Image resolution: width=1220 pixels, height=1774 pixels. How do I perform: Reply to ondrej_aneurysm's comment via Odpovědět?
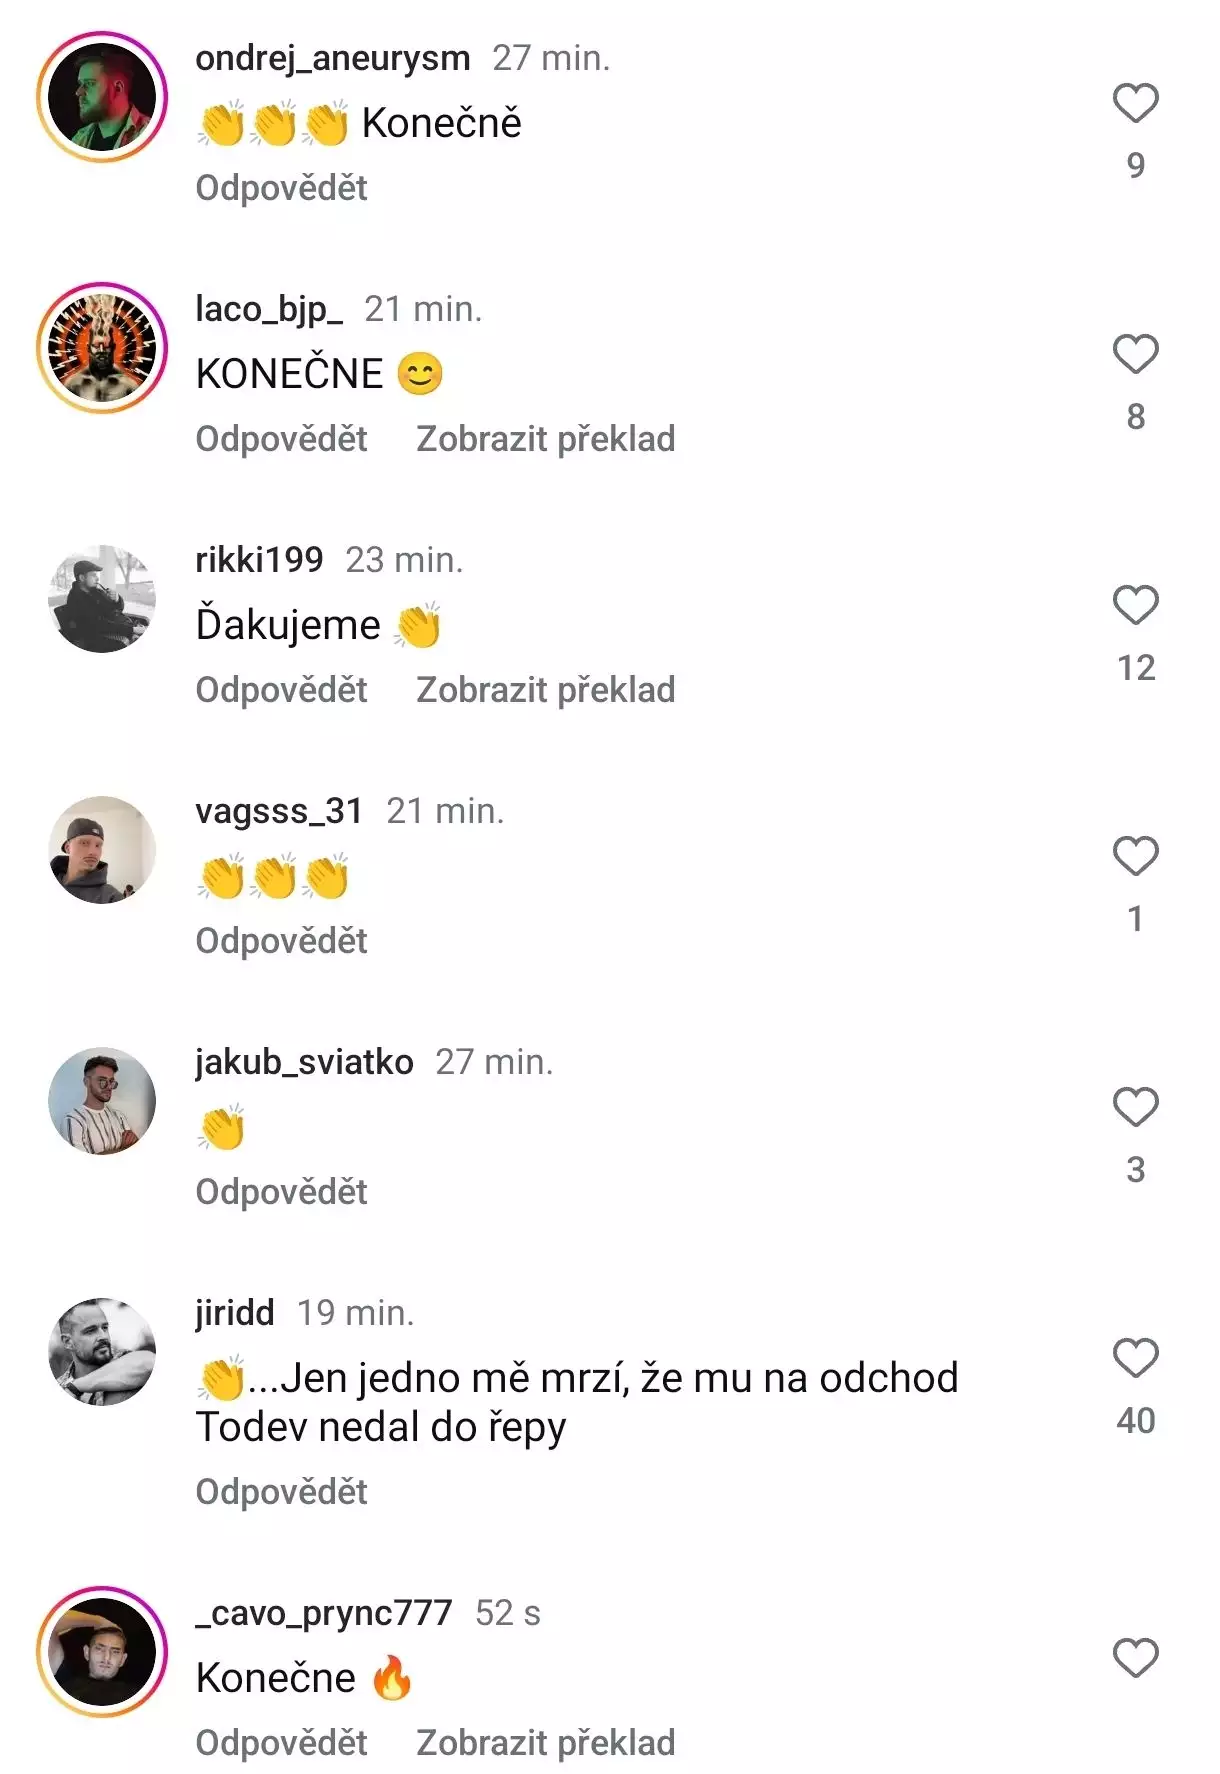click(281, 188)
